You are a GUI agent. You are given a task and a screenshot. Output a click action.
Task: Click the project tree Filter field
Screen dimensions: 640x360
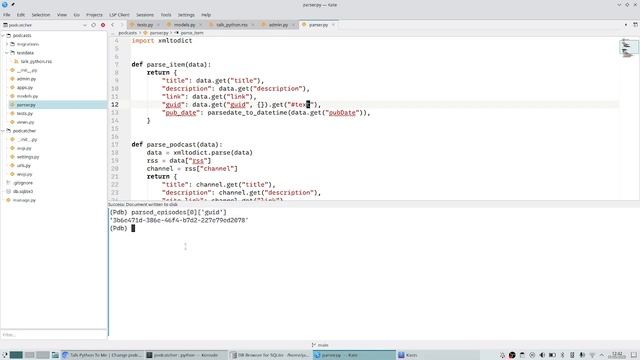(x=53, y=335)
